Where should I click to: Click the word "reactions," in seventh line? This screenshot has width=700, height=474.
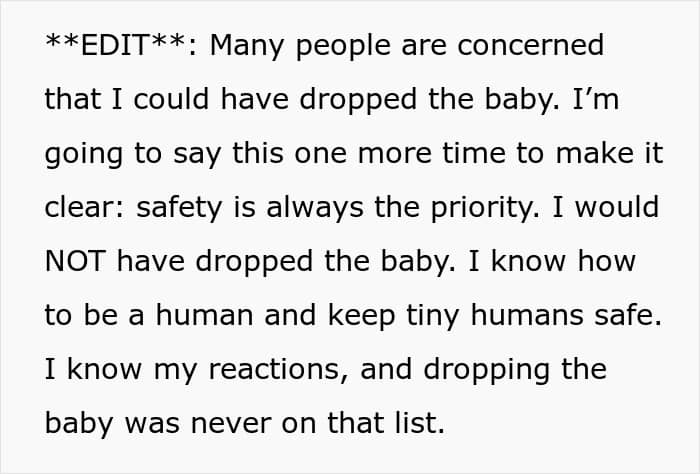[278, 371]
